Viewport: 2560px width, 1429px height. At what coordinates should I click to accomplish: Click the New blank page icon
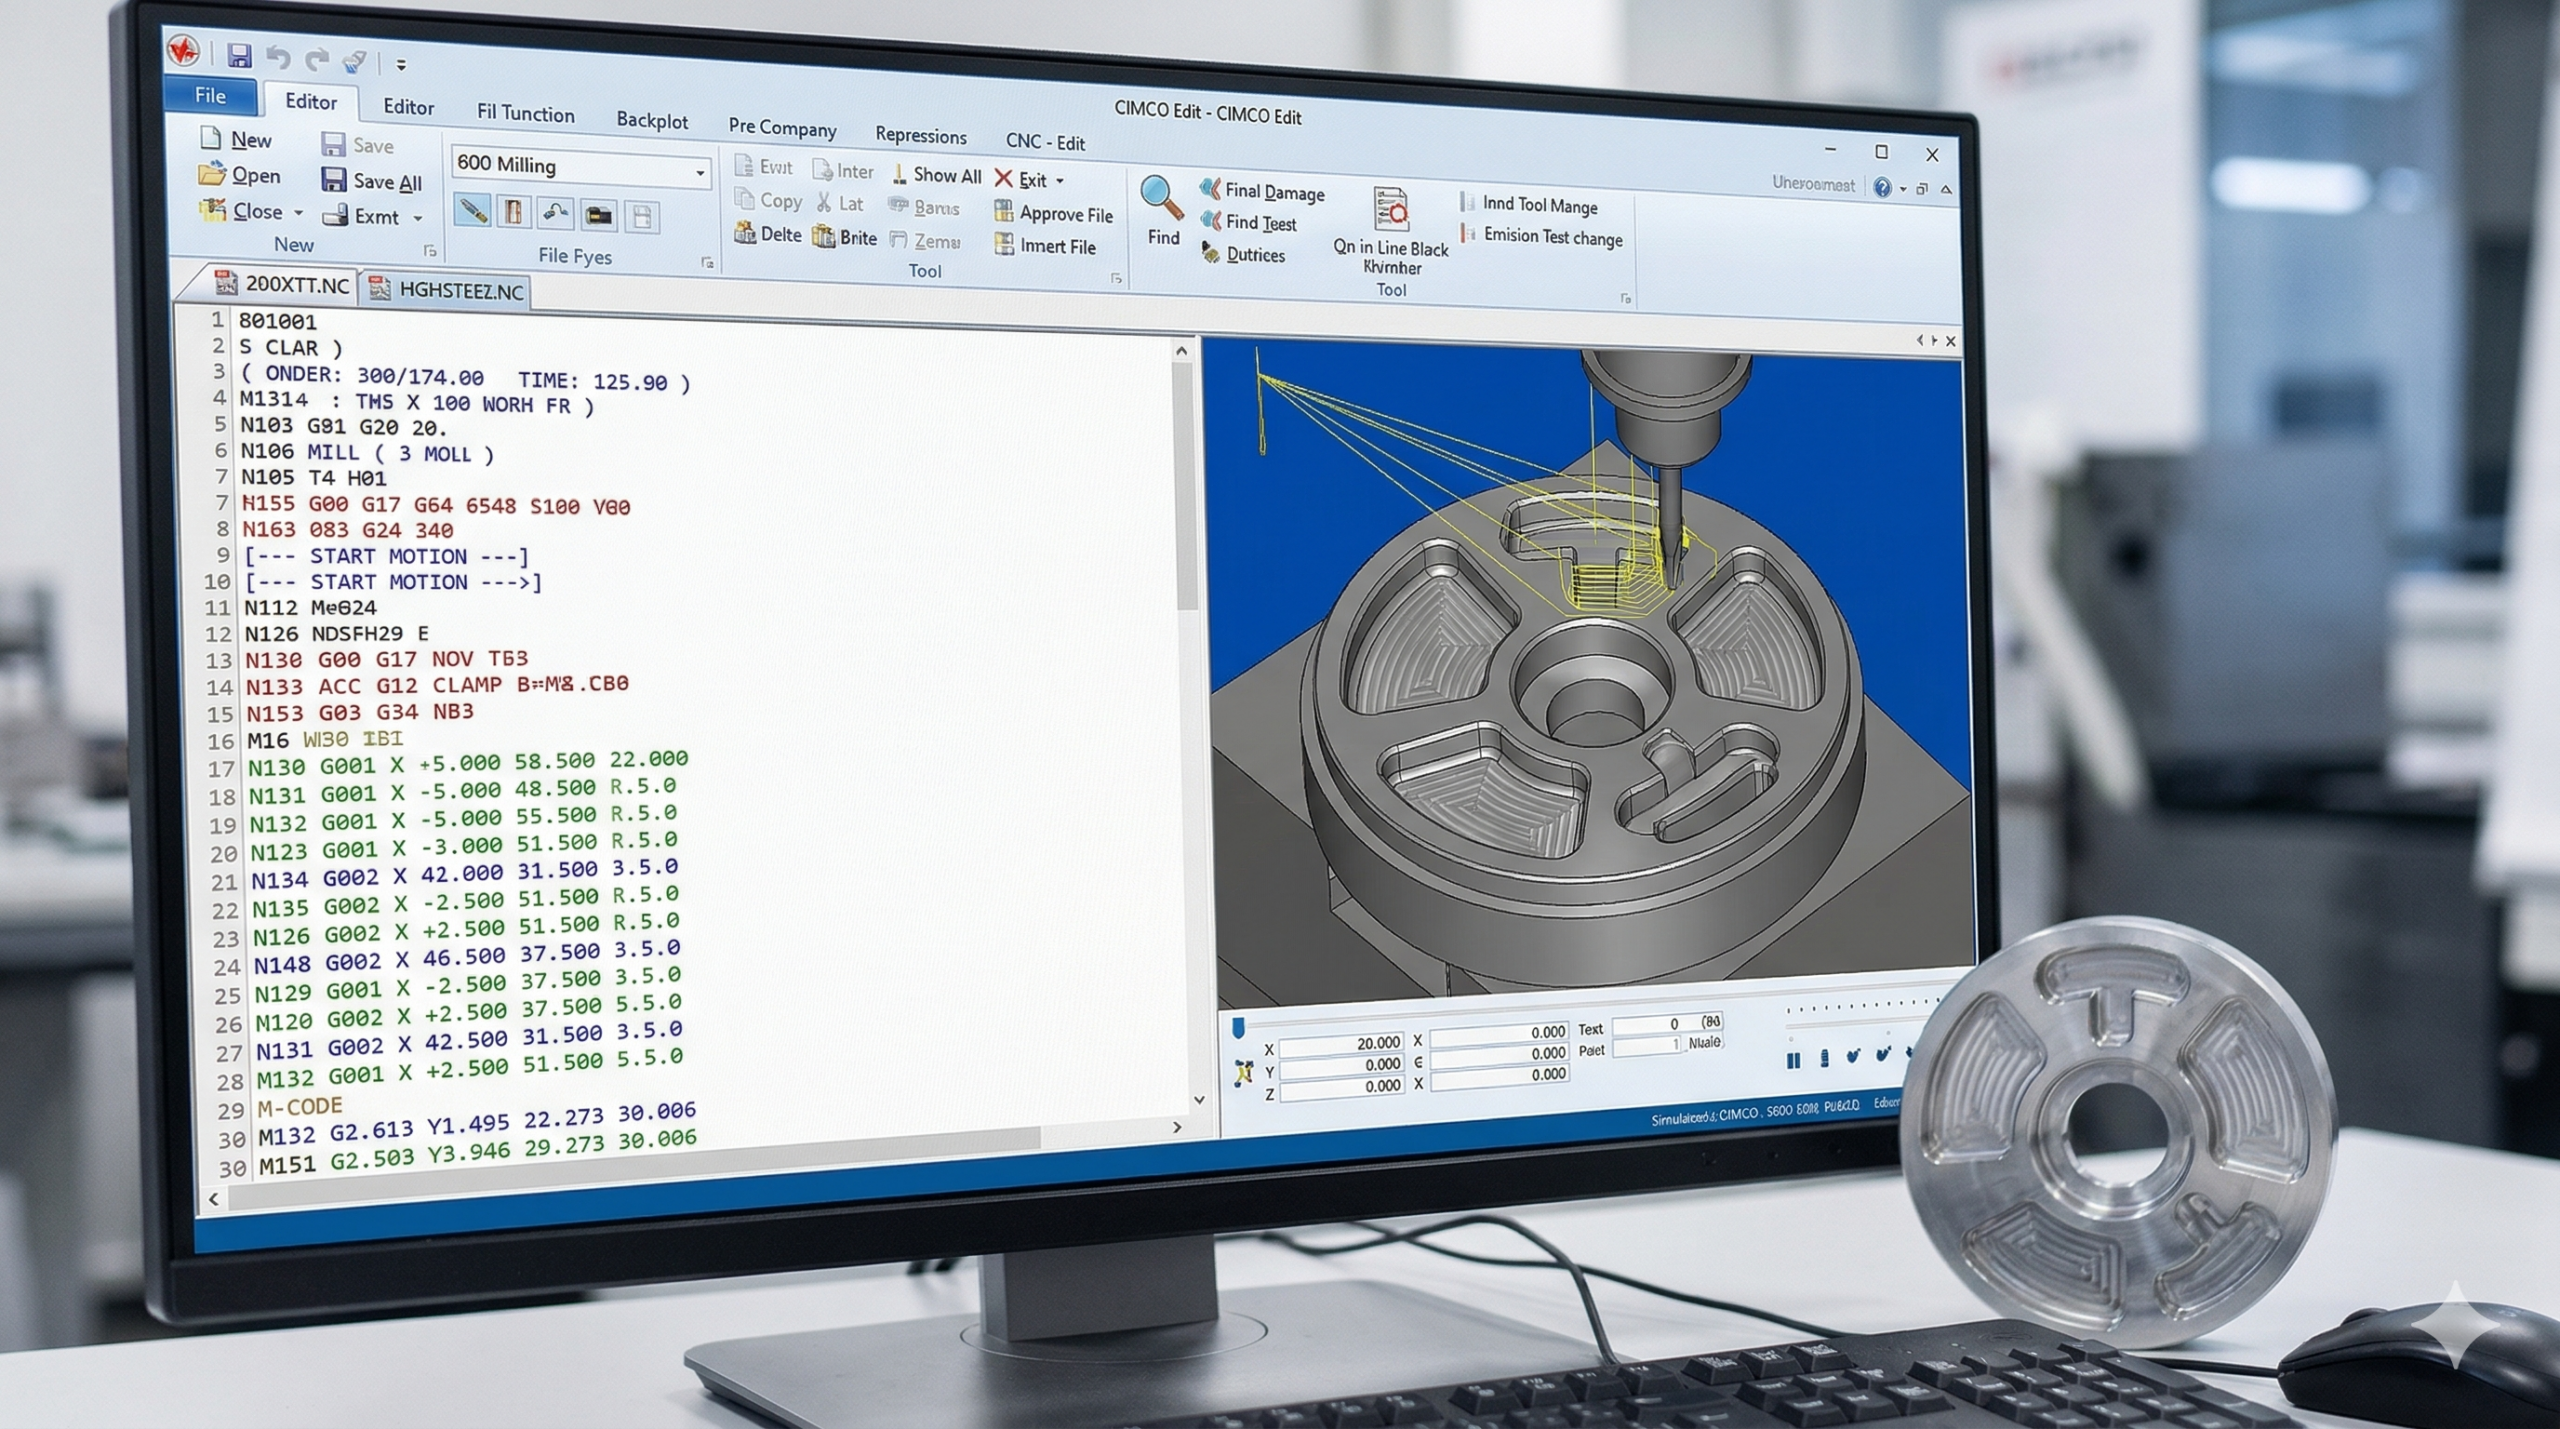(x=210, y=138)
